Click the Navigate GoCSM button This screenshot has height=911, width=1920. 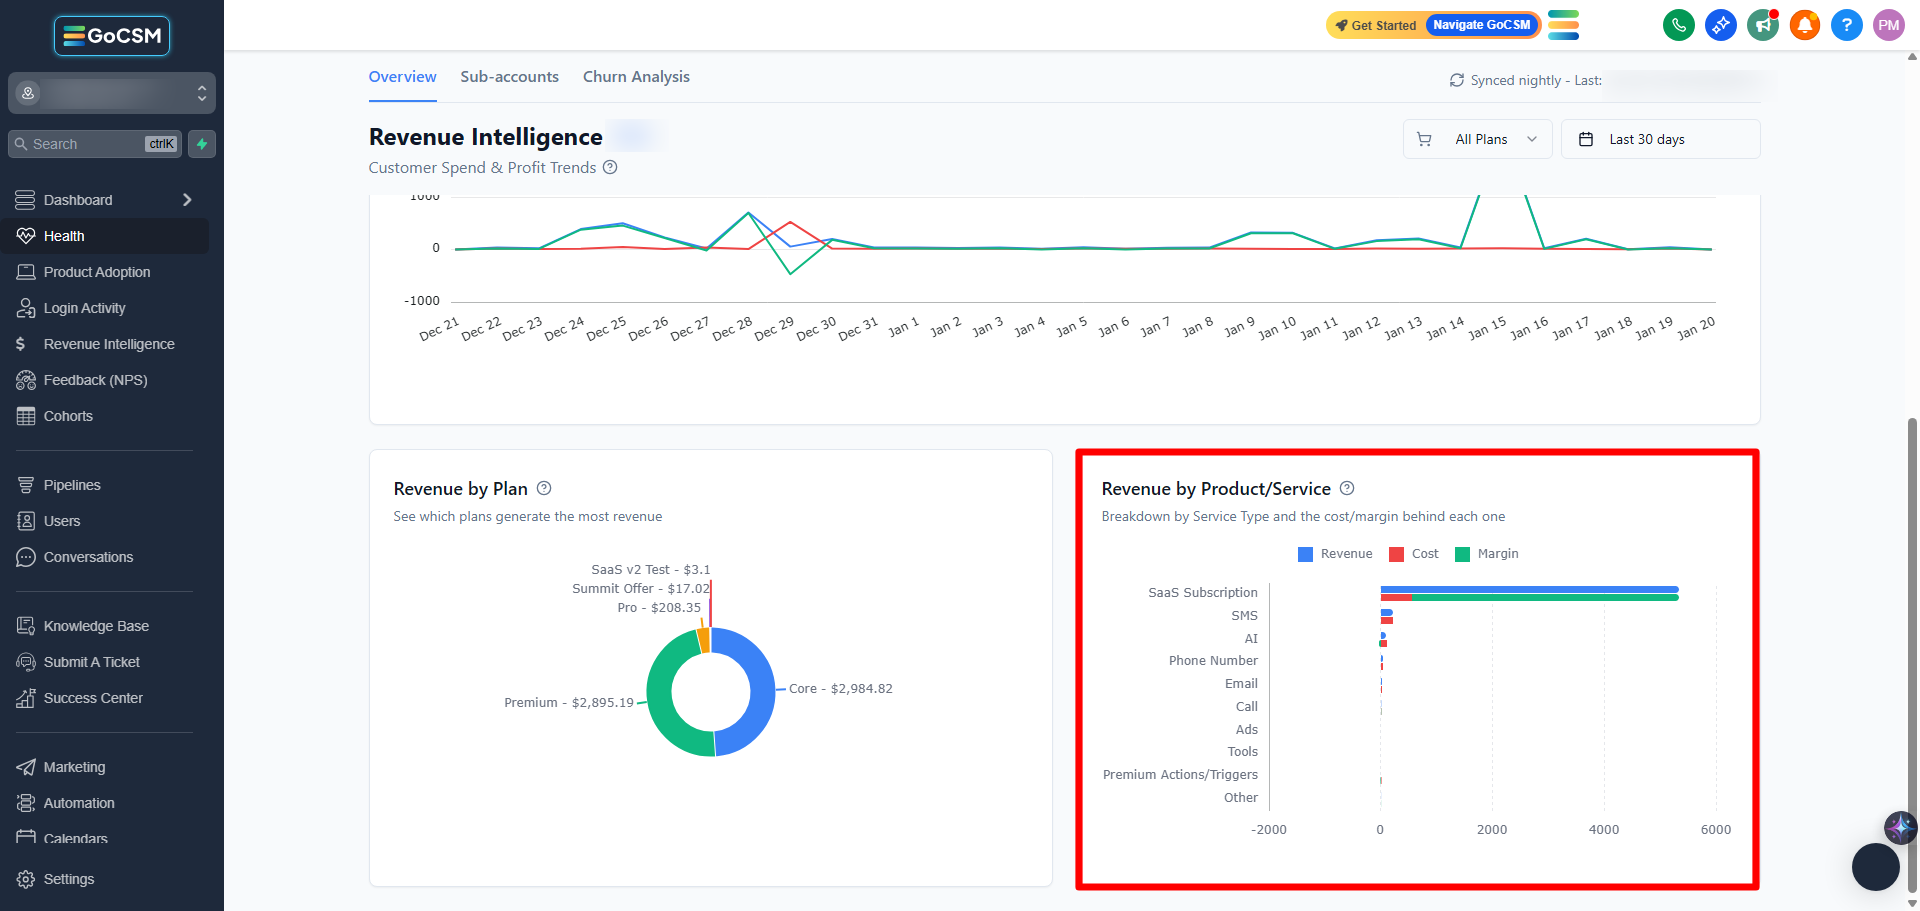coord(1481,25)
